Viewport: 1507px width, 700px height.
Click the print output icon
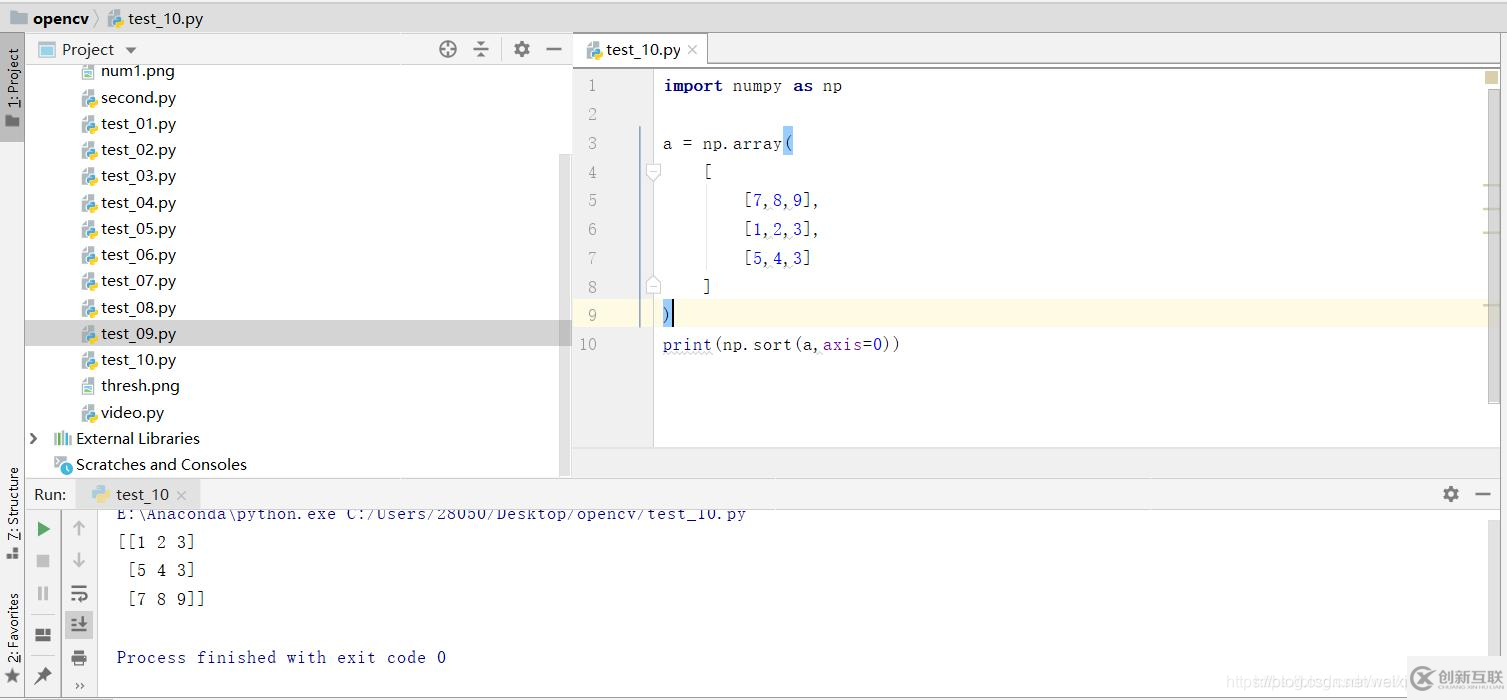(x=79, y=658)
